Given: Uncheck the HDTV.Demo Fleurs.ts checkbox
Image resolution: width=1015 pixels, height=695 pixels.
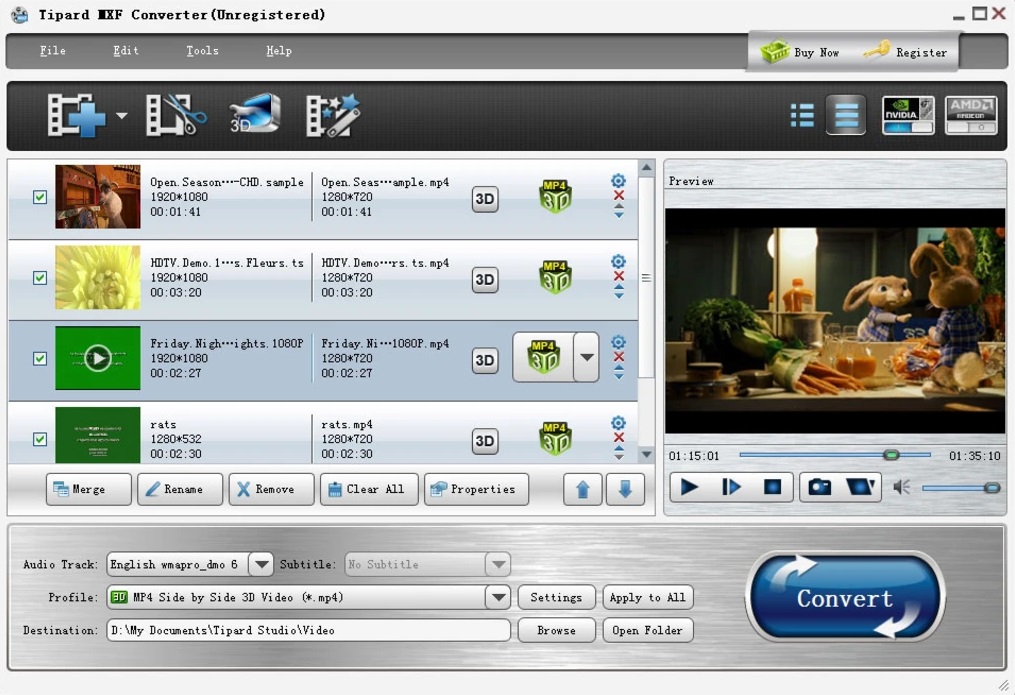Looking at the screenshot, I should (x=40, y=278).
